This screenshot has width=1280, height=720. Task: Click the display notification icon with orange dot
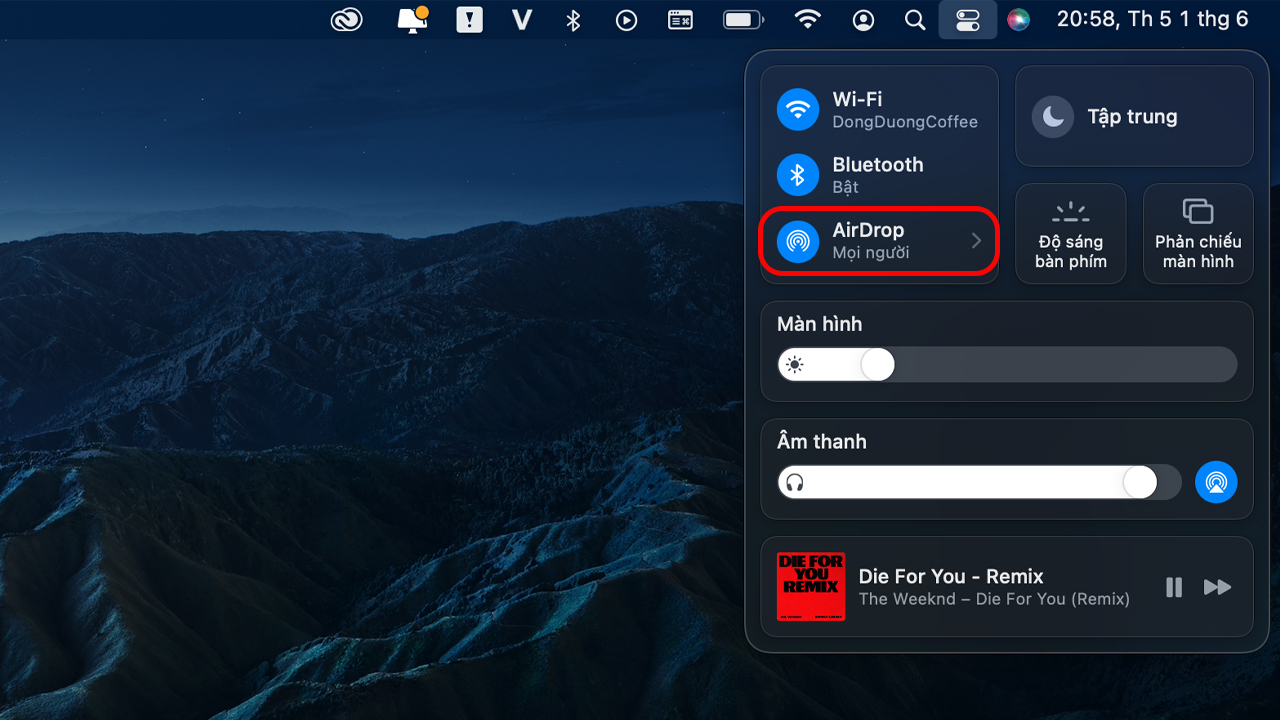click(x=413, y=19)
